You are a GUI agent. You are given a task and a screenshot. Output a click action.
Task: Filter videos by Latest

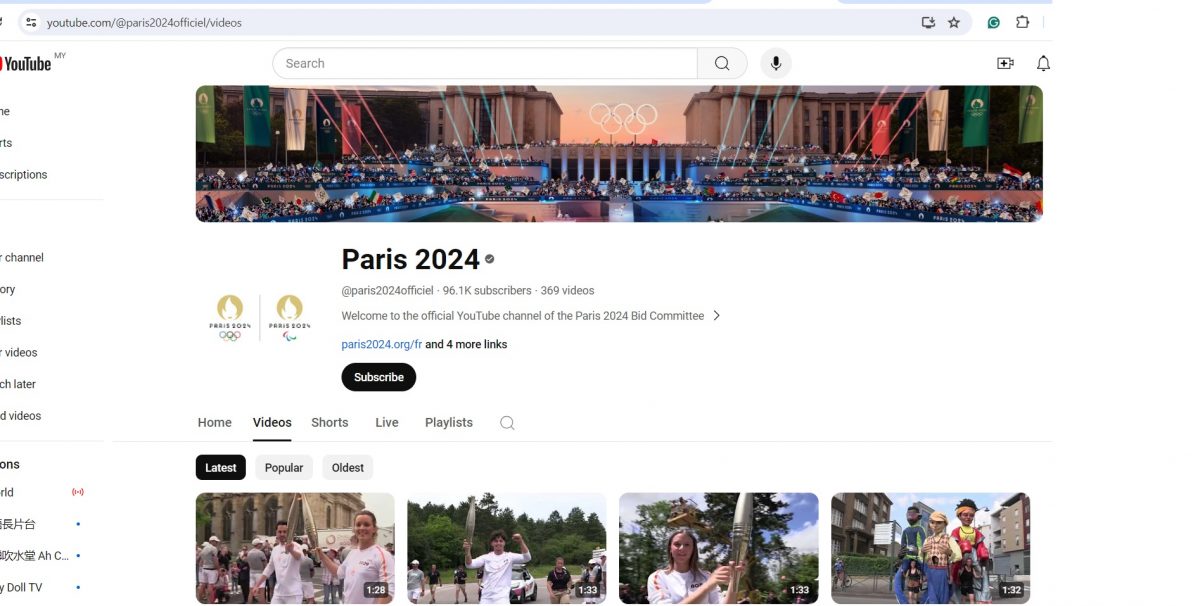point(221,468)
